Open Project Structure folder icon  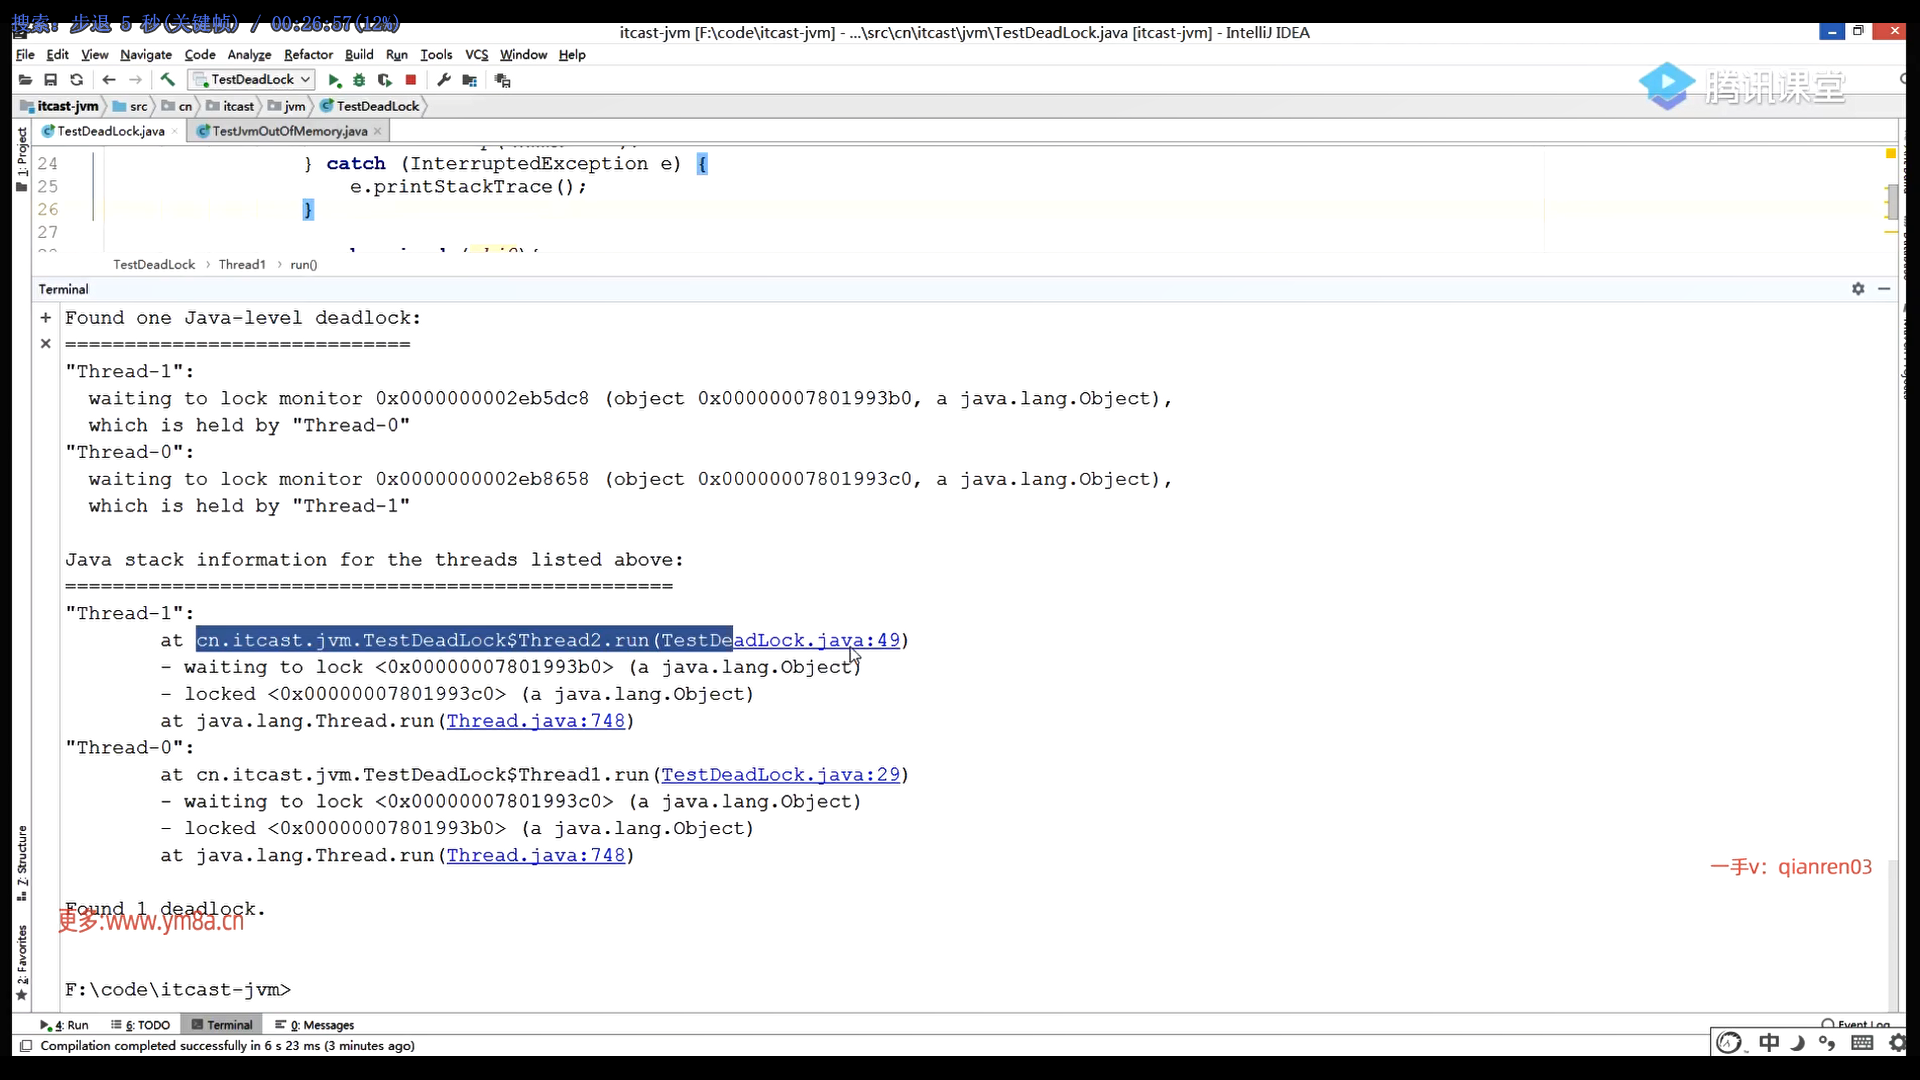(469, 80)
